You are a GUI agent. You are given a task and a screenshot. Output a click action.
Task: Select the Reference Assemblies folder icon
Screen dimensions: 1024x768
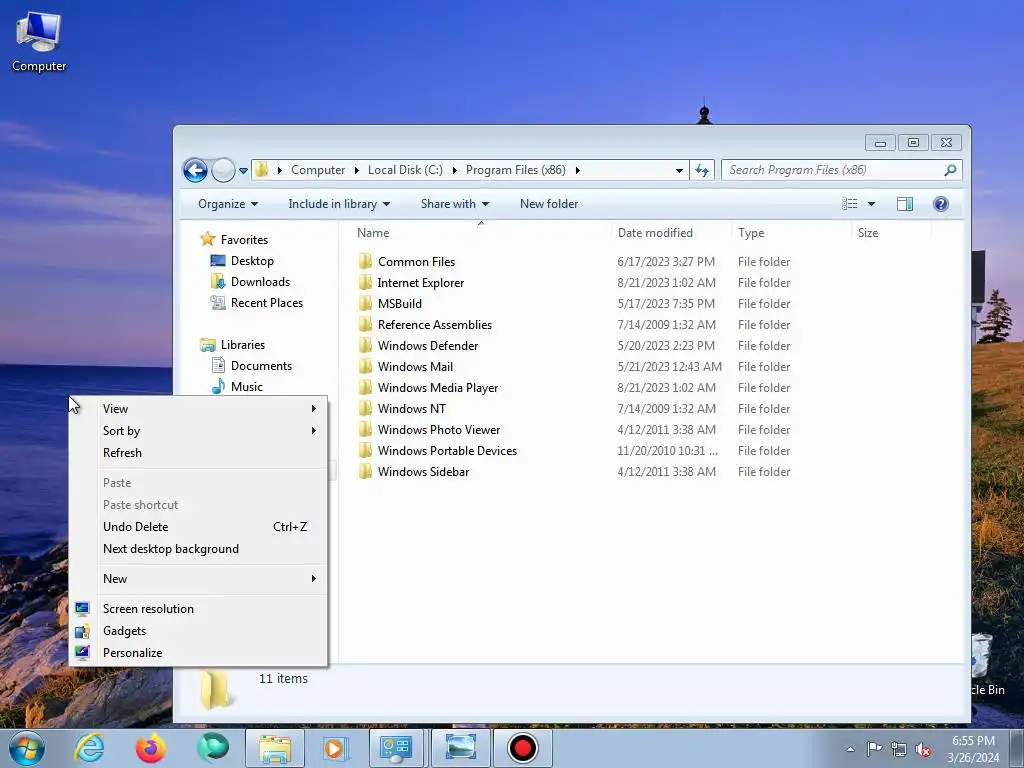366,324
